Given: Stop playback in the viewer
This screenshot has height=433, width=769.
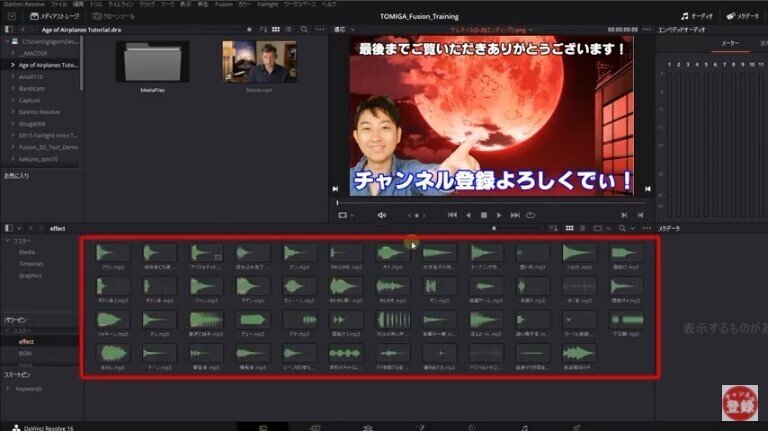Looking at the screenshot, I should (x=484, y=215).
